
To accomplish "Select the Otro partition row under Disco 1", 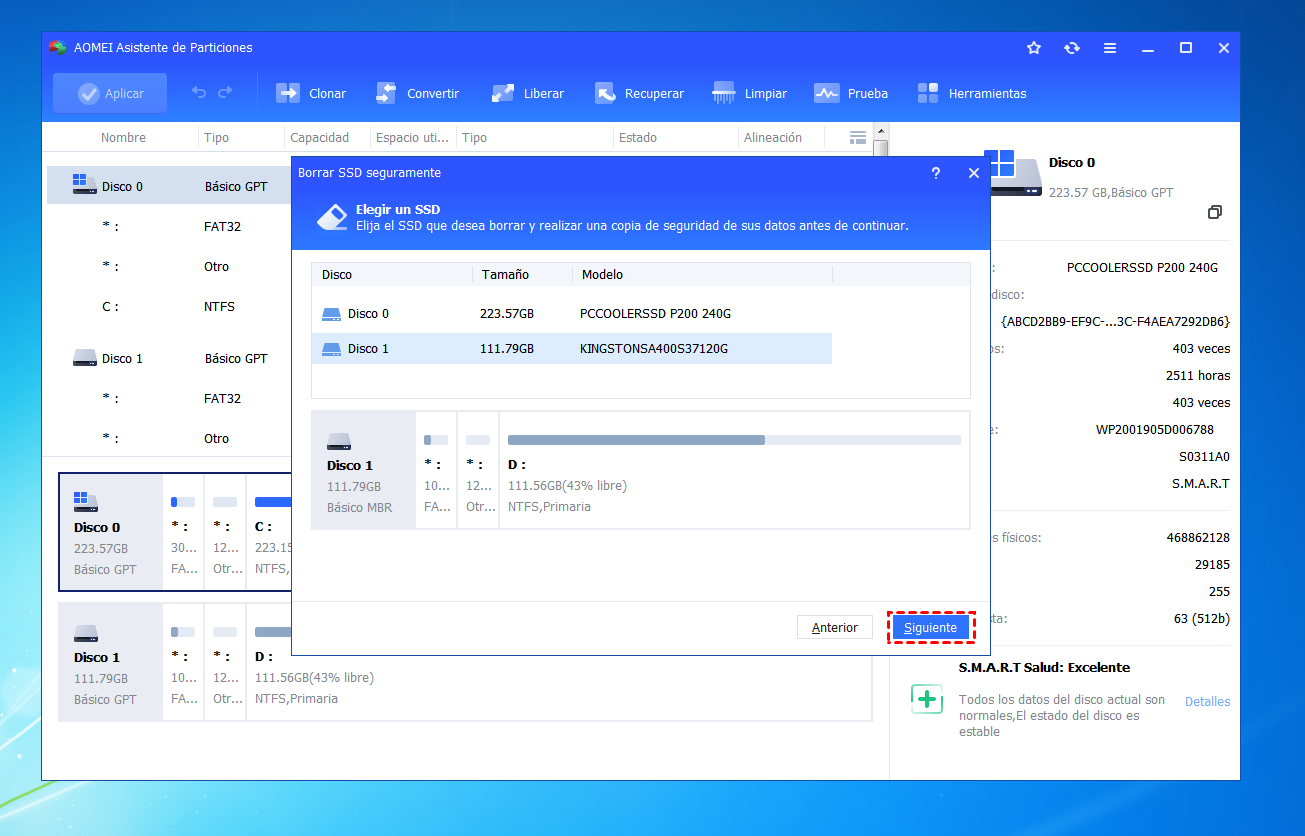I will click(169, 438).
